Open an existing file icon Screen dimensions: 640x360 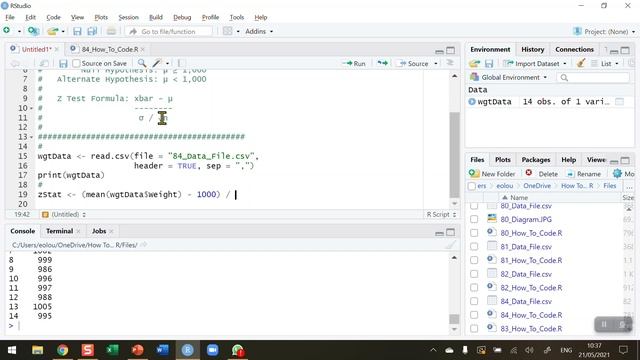pos(52,31)
